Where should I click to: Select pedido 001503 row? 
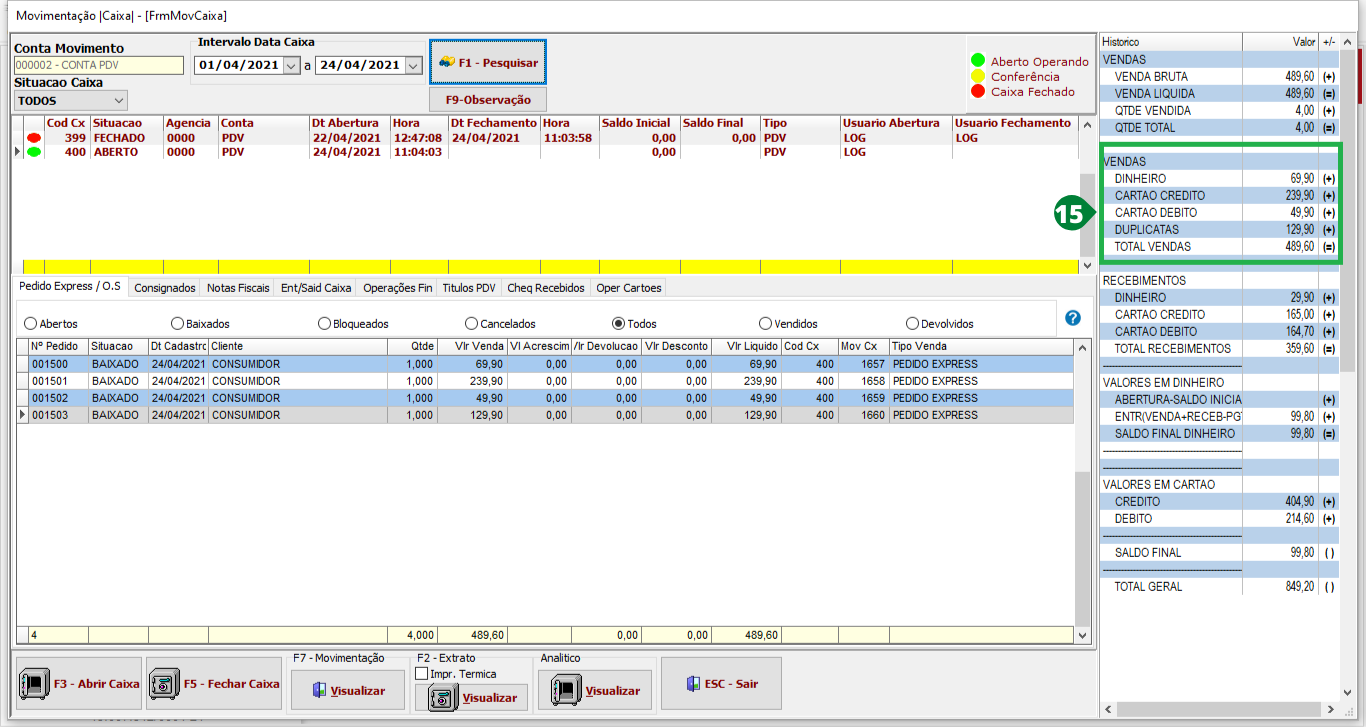546,415
